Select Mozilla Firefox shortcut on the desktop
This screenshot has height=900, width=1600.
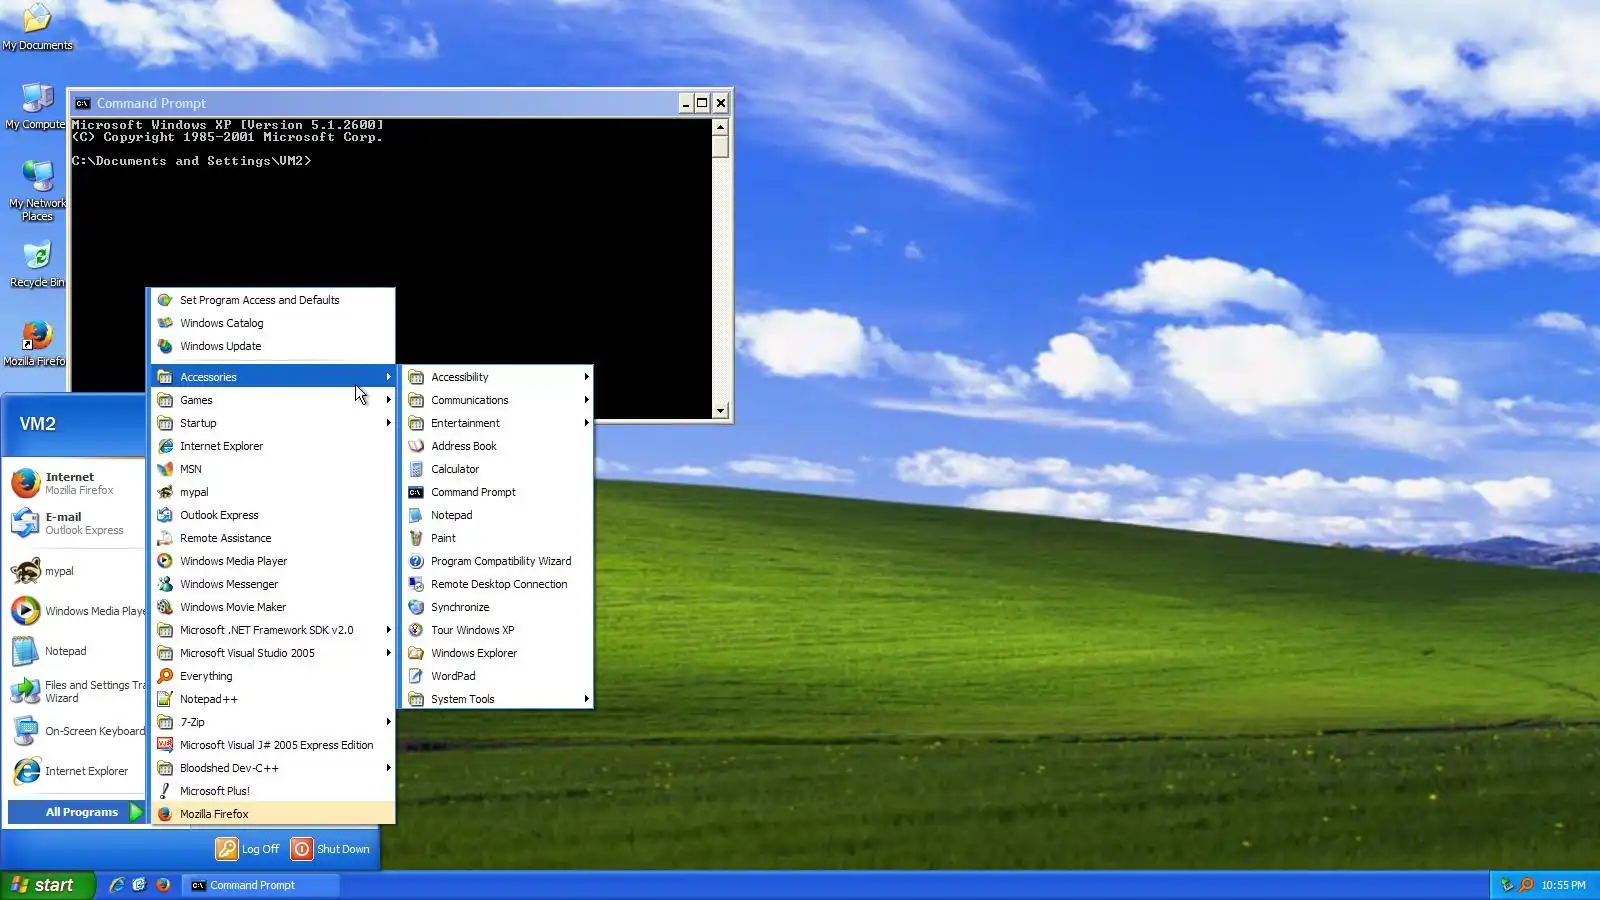tap(37, 343)
